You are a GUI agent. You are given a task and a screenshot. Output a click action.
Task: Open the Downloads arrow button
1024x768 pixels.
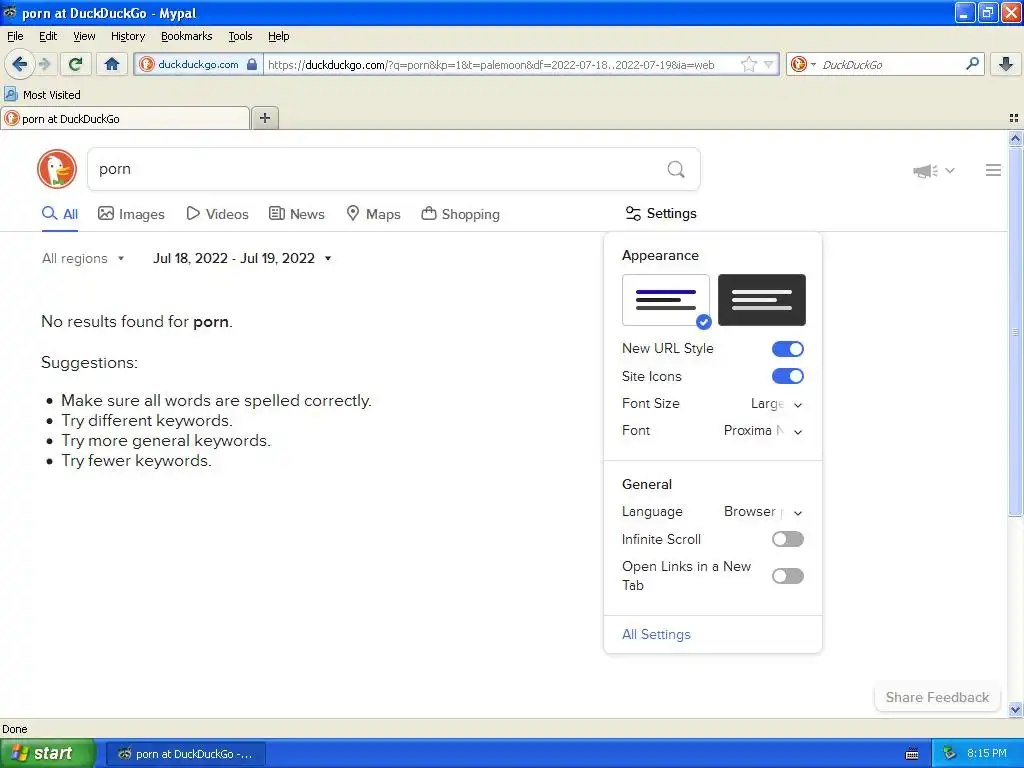tap(1006, 64)
